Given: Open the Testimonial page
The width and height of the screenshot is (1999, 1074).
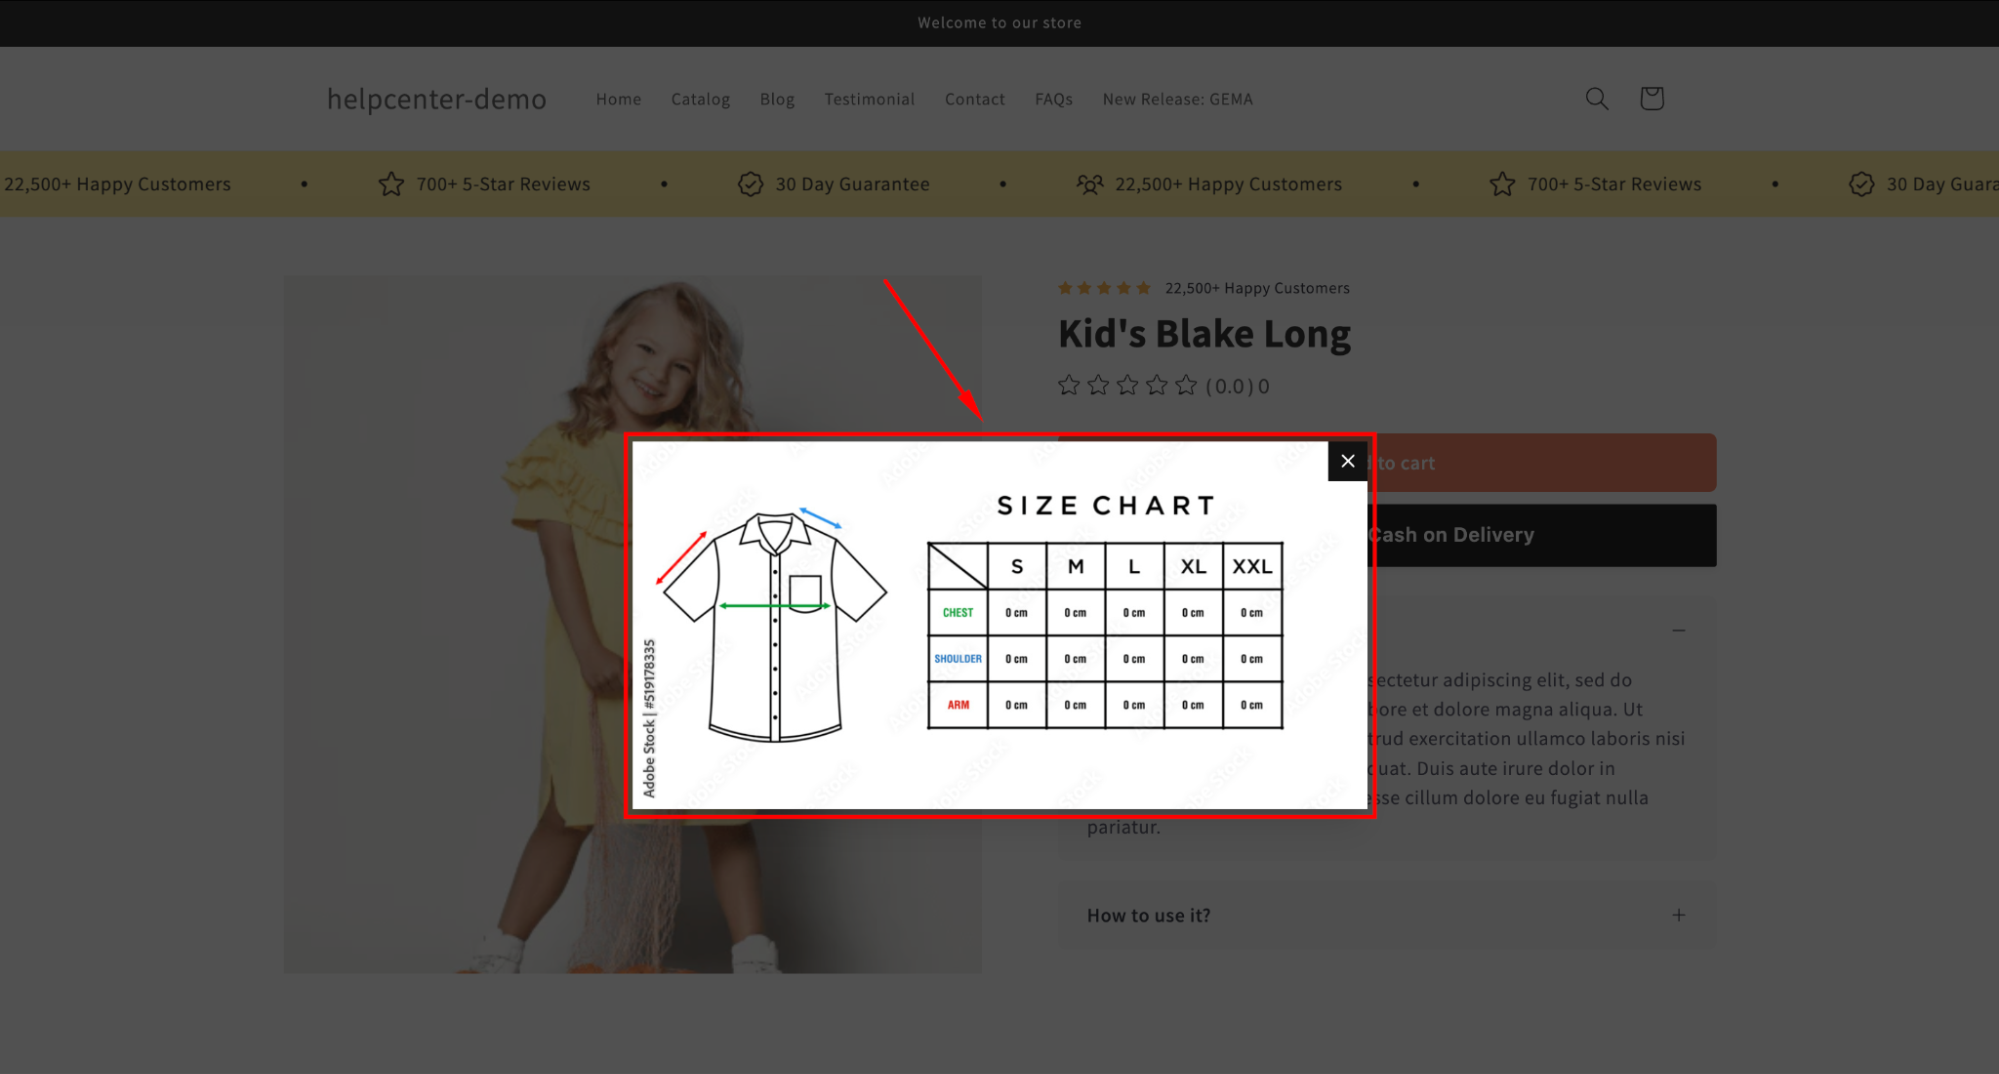Looking at the screenshot, I should [869, 99].
